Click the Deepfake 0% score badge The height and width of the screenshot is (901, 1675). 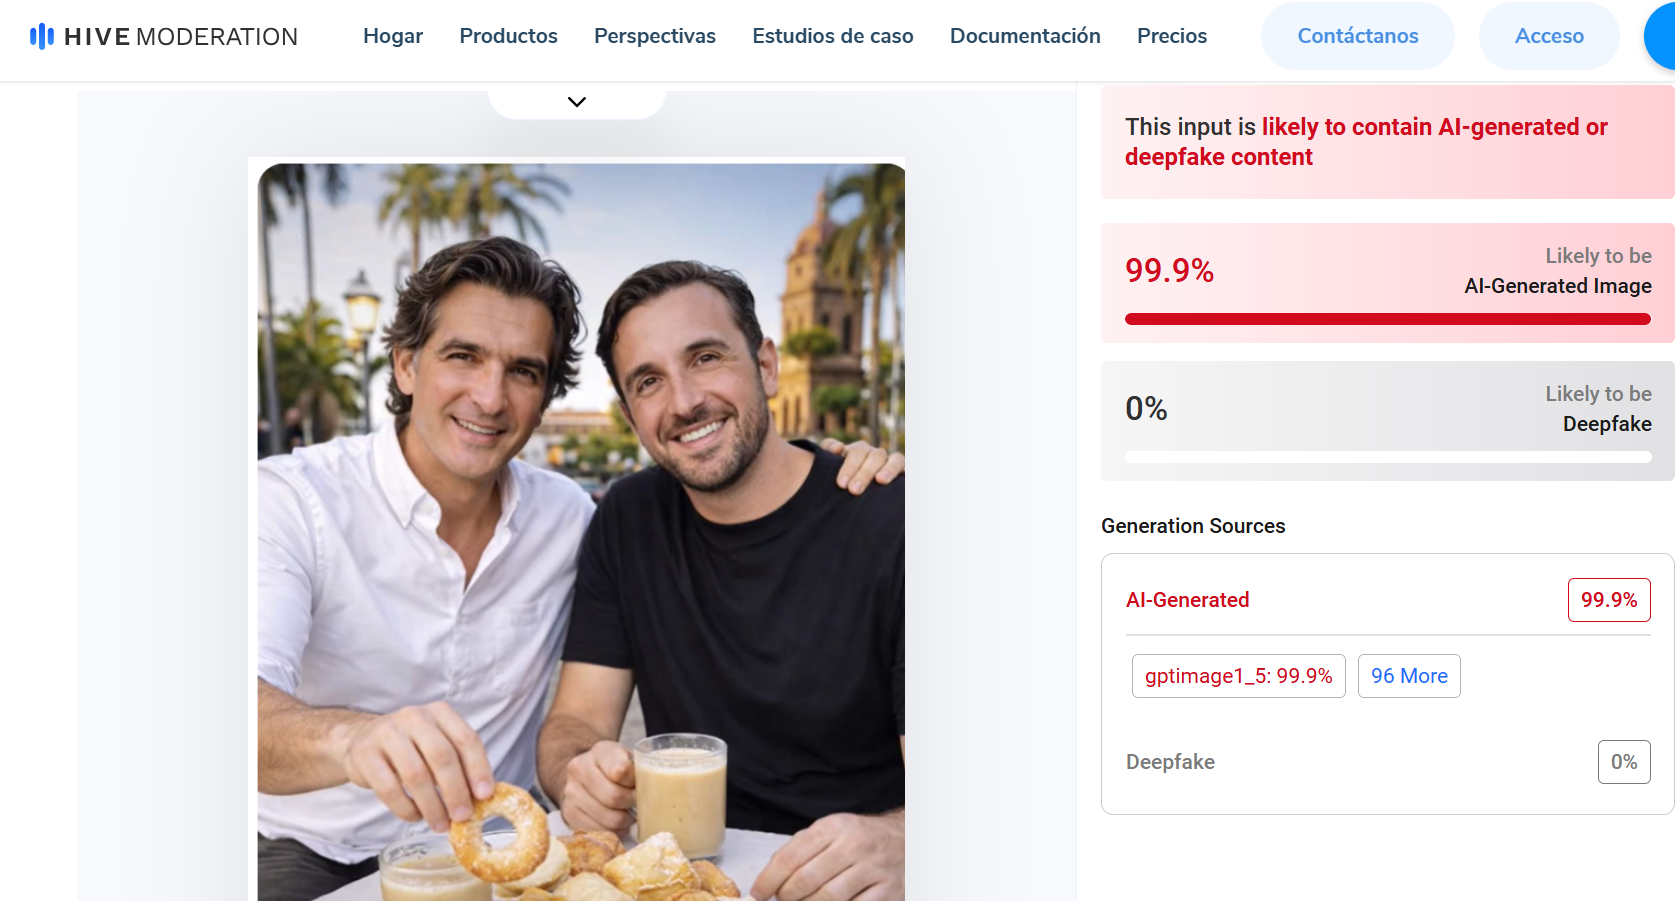point(1624,762)
